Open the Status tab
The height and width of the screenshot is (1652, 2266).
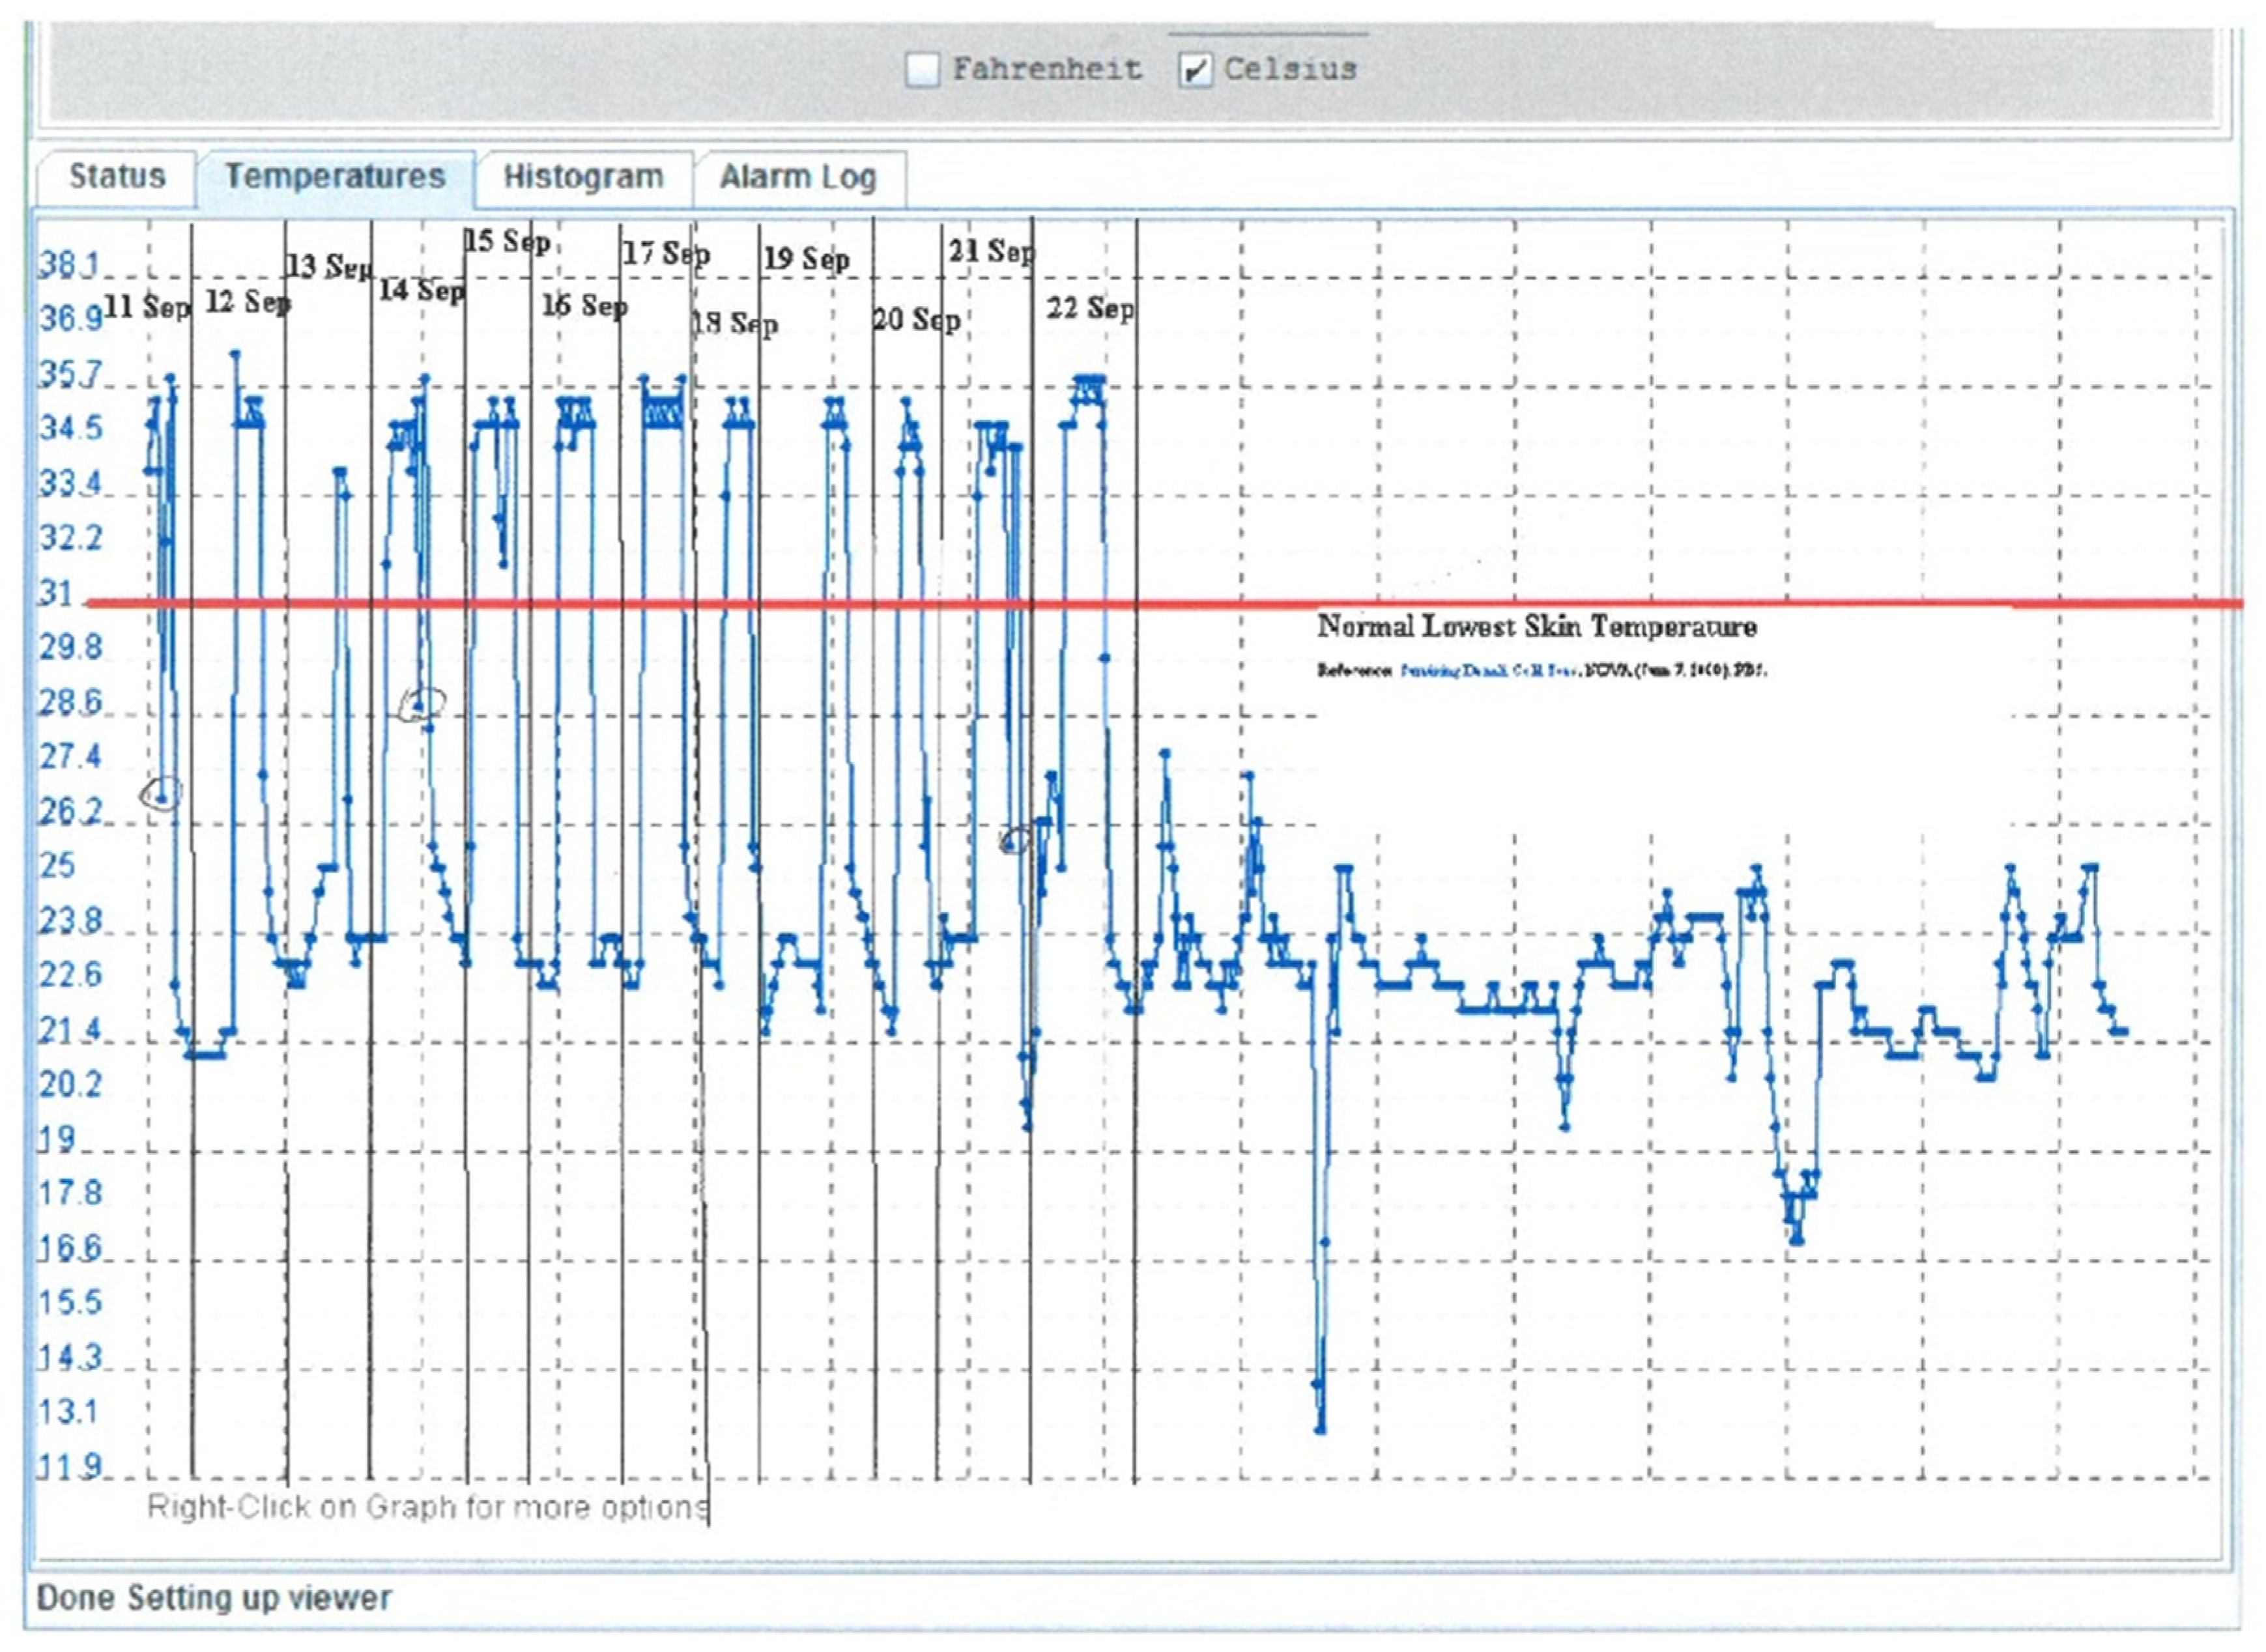click(117, 177)
